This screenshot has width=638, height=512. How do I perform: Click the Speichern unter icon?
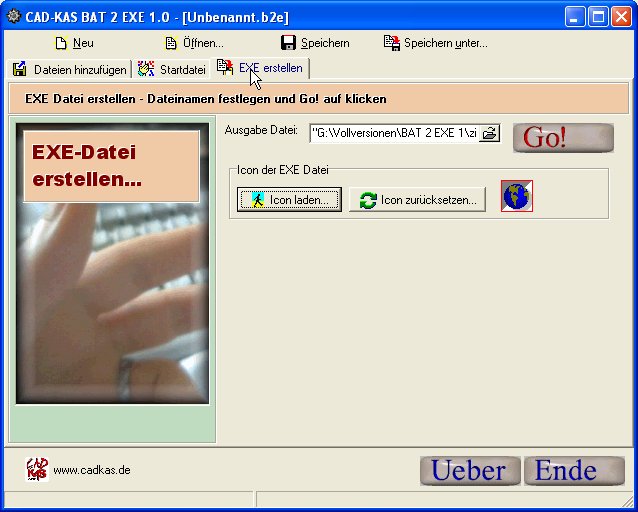point(392,43)
